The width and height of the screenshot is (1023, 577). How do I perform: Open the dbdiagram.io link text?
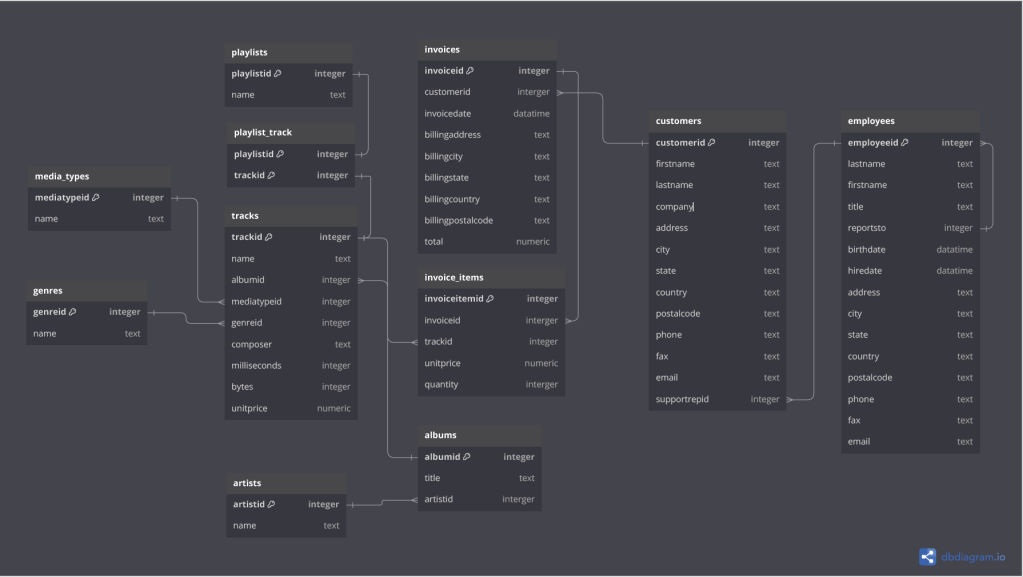(x=973, y=558)
